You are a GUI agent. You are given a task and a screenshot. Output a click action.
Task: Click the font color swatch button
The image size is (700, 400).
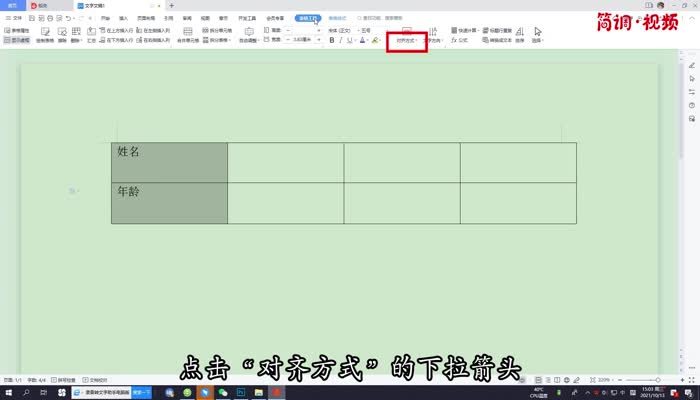[362, 41]
